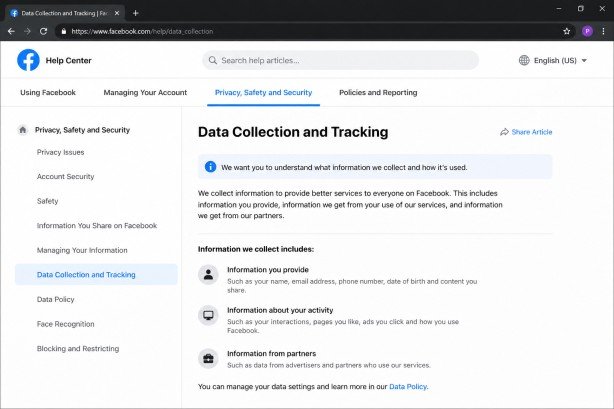Open Privacy Issues in the sidebar
This screenshot has height=409, width=614.
61,152
